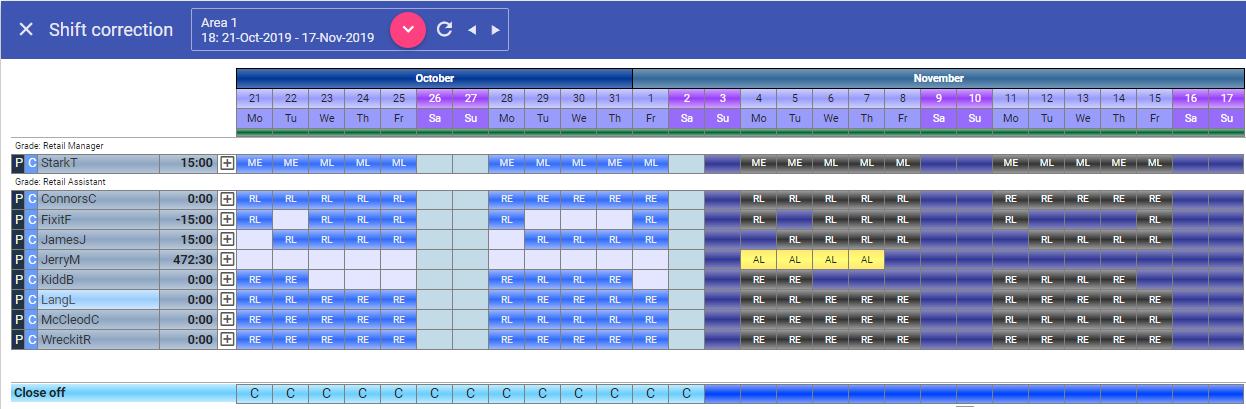Toggle close off C cell for November 2
Image resolution: width=1246 pixels, height=409 pixels.
click(686, 393)
